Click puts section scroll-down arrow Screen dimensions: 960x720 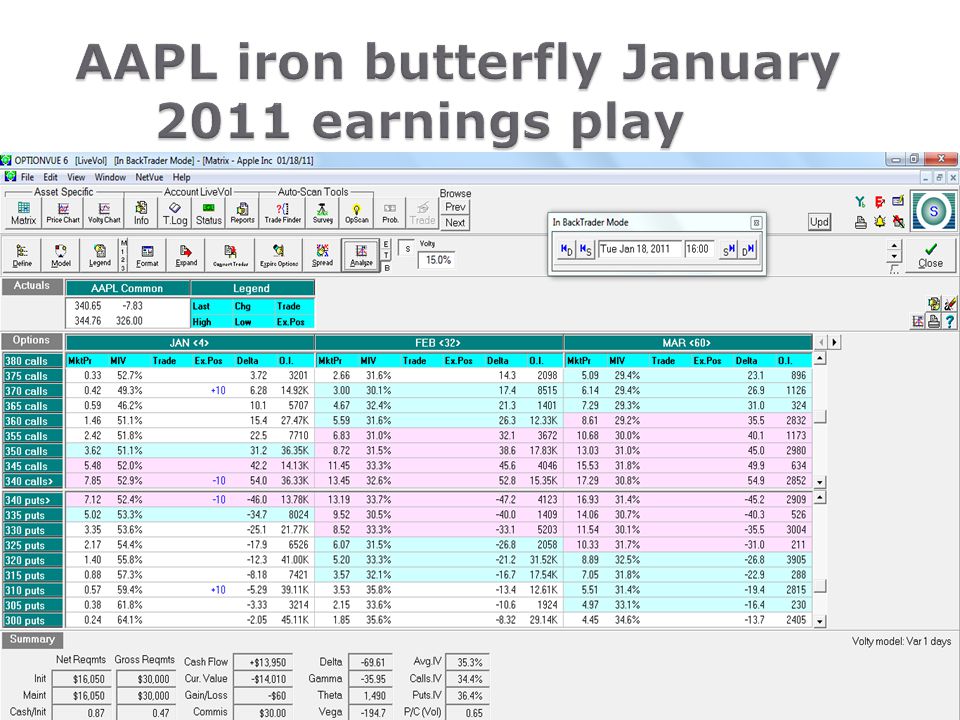[820, 621]
